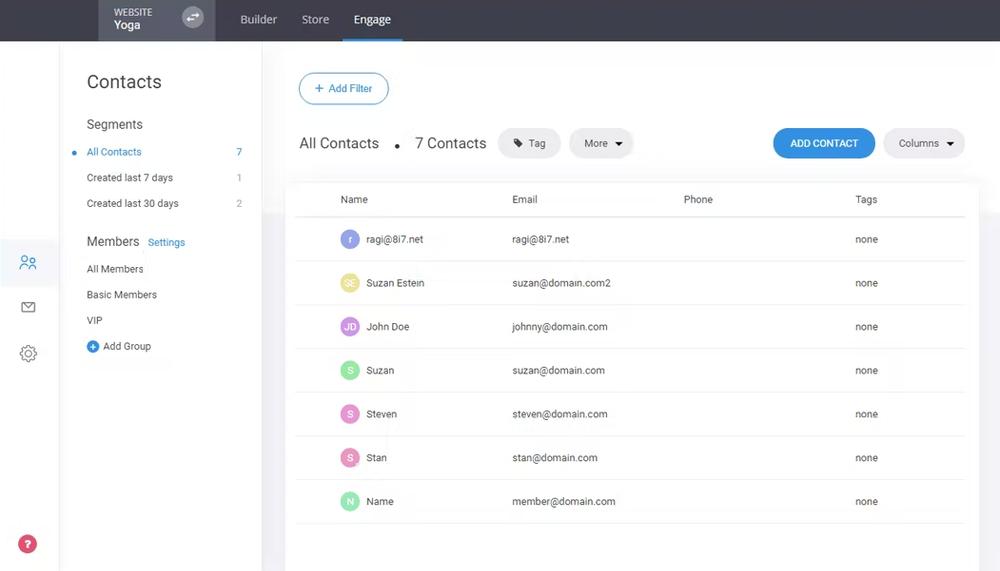Click email steven@domain.com
Image resolution: width=1000 pixels, height=571 pixels.
pos(560,414)
